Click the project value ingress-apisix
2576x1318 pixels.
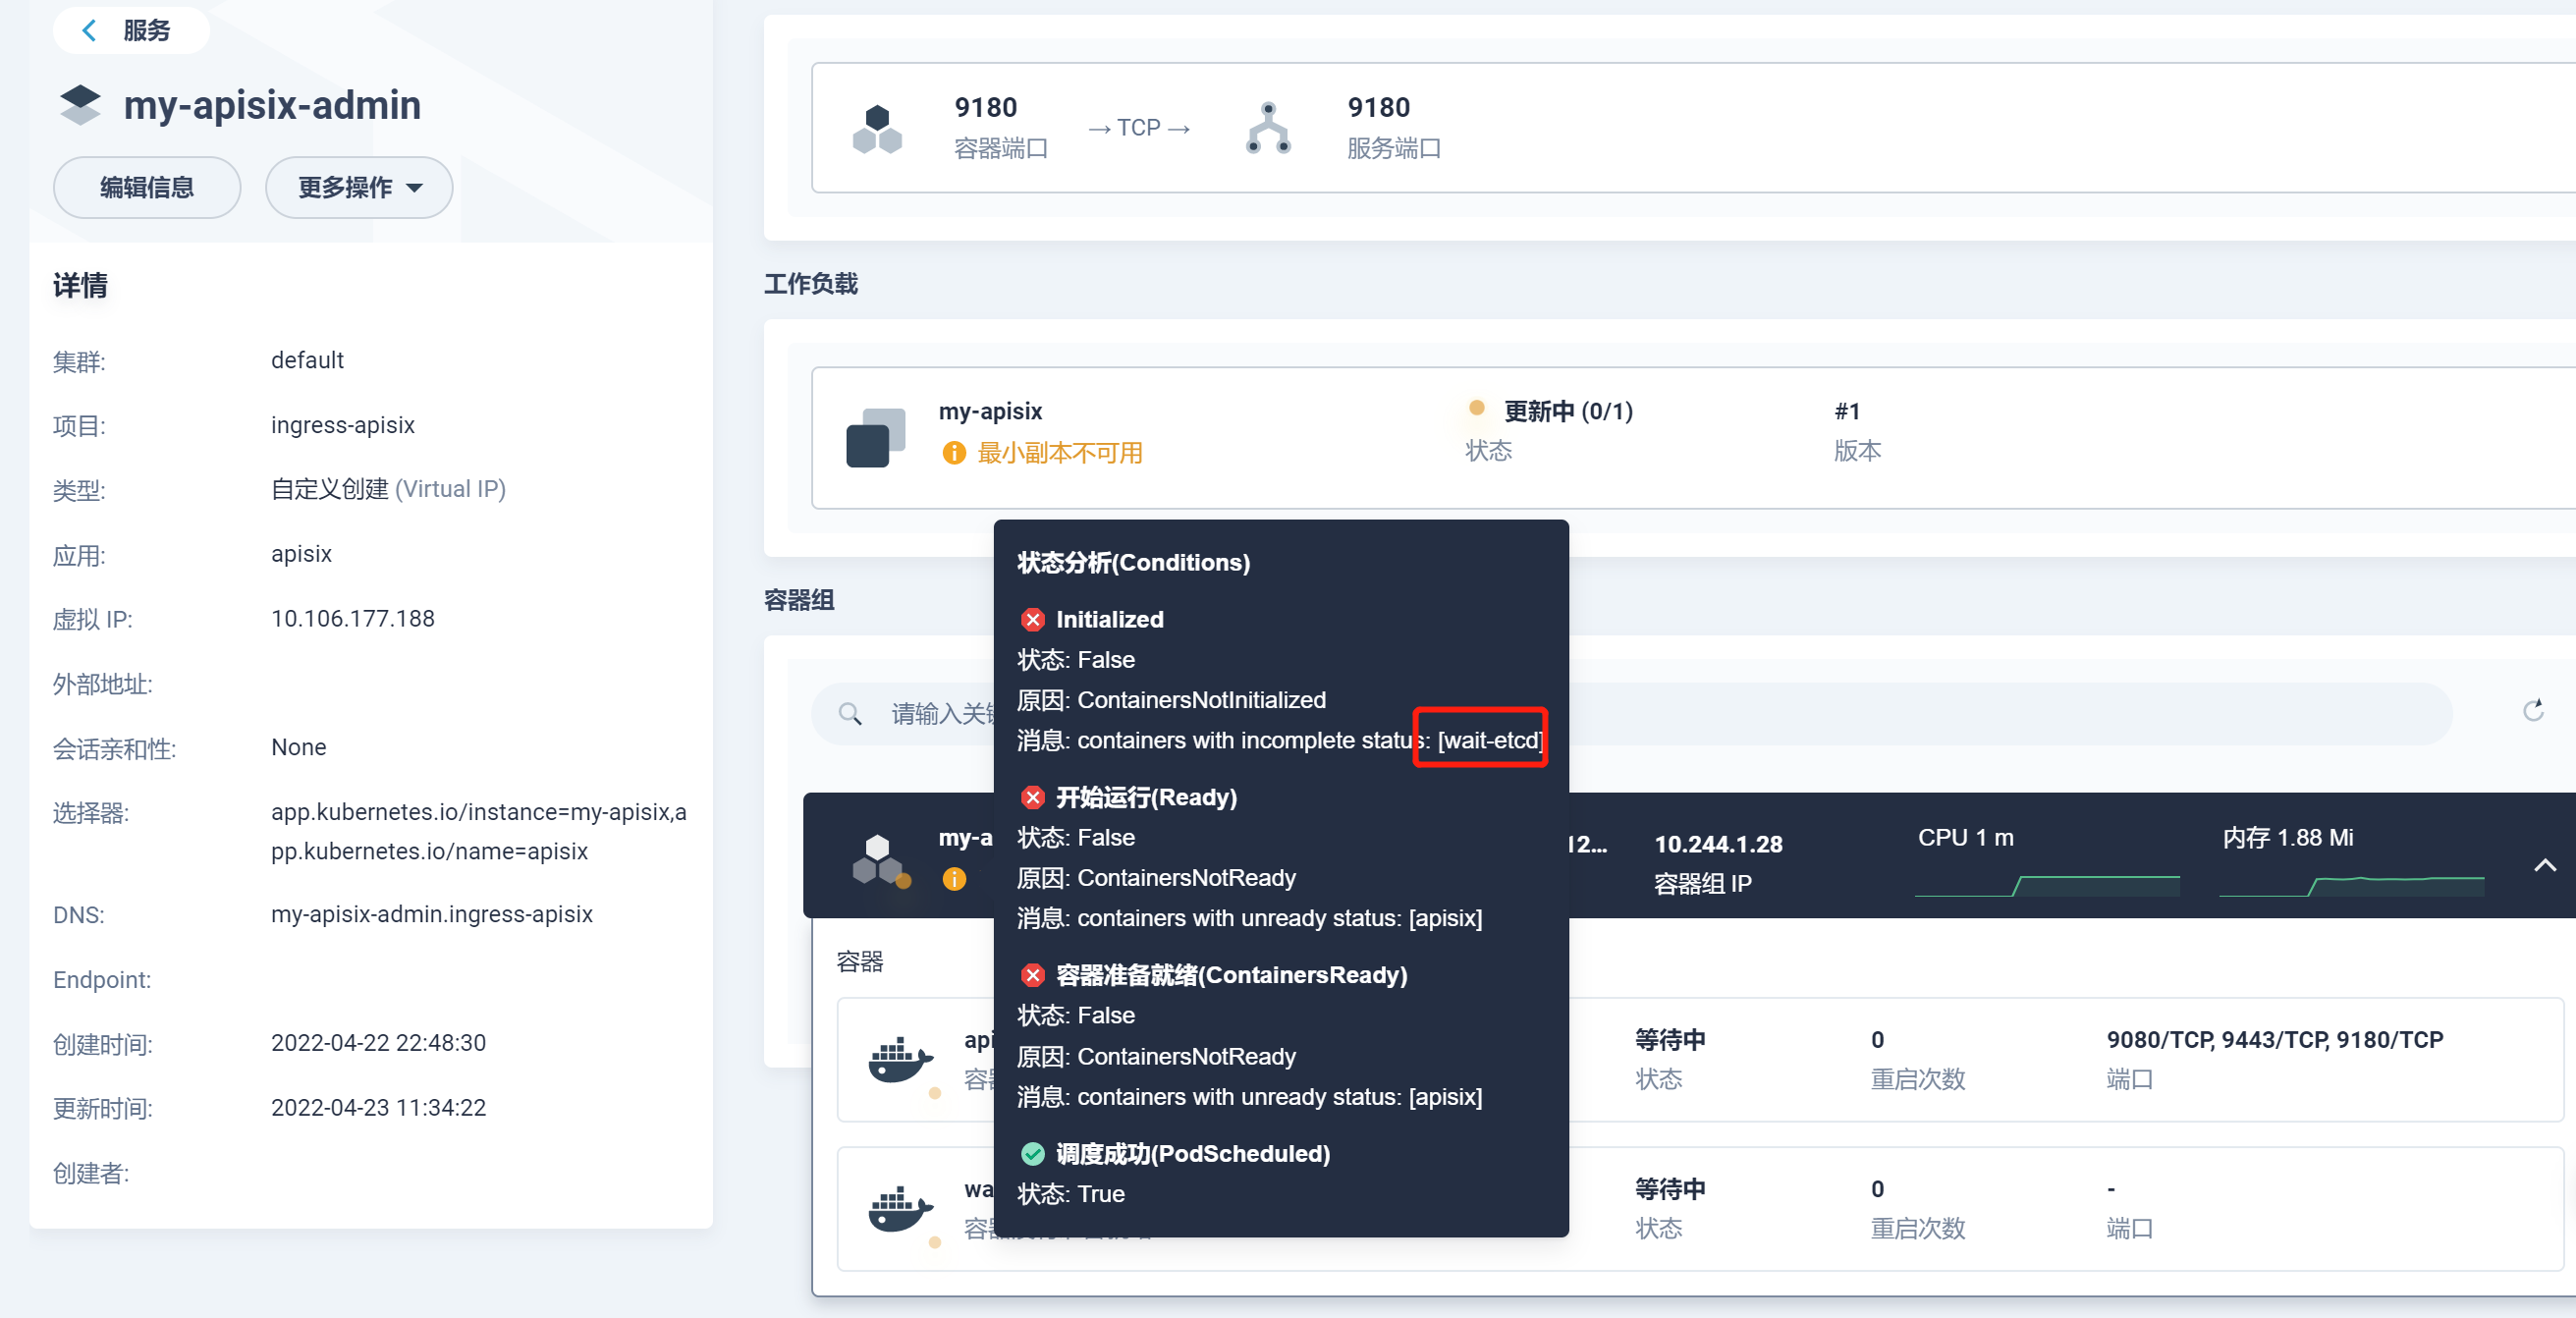click(343, 425)
